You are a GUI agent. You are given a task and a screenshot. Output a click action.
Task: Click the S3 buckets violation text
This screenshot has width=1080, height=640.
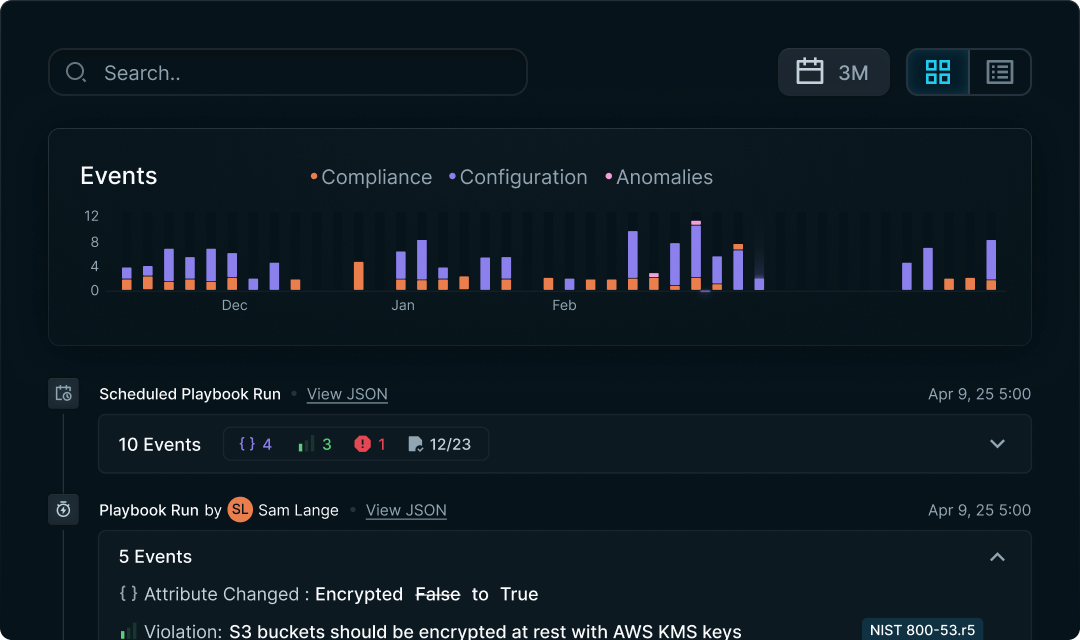486,631
